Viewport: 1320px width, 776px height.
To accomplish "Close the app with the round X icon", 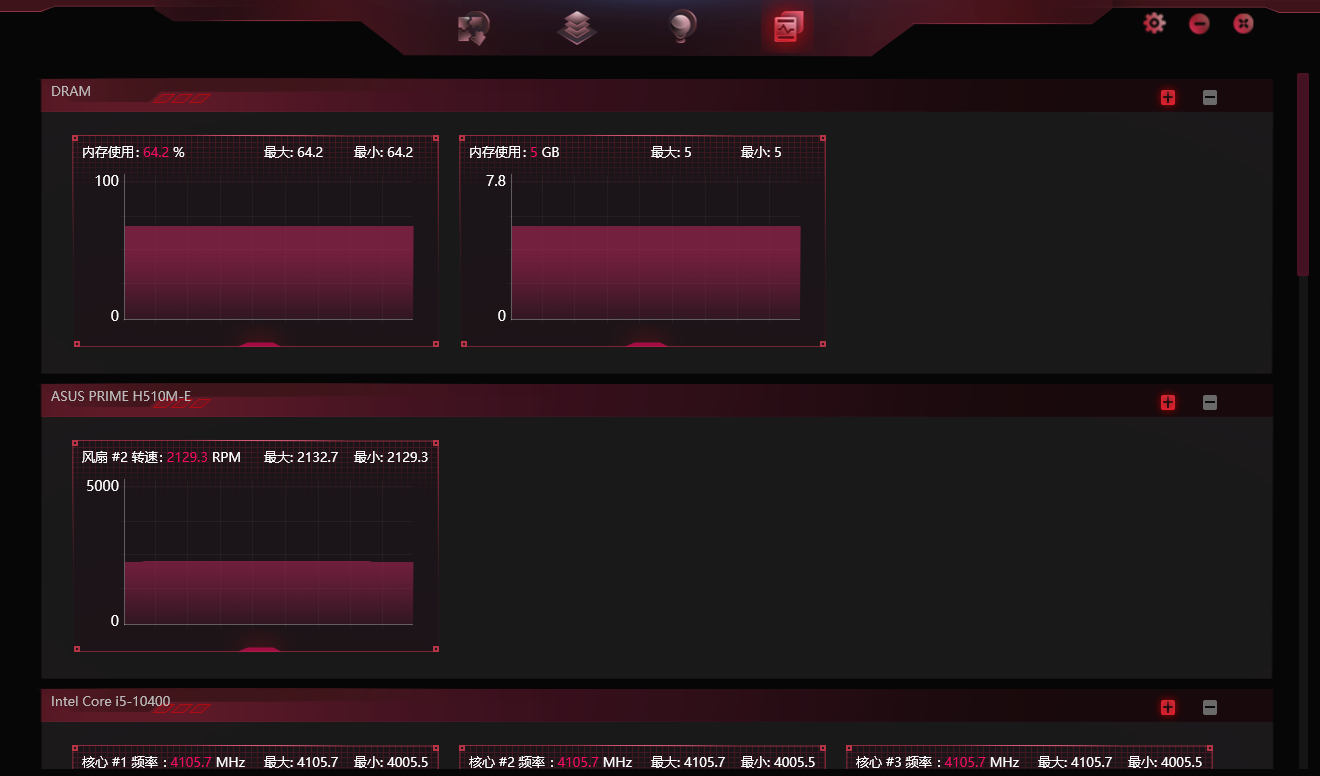I will tap(1243, 23).
